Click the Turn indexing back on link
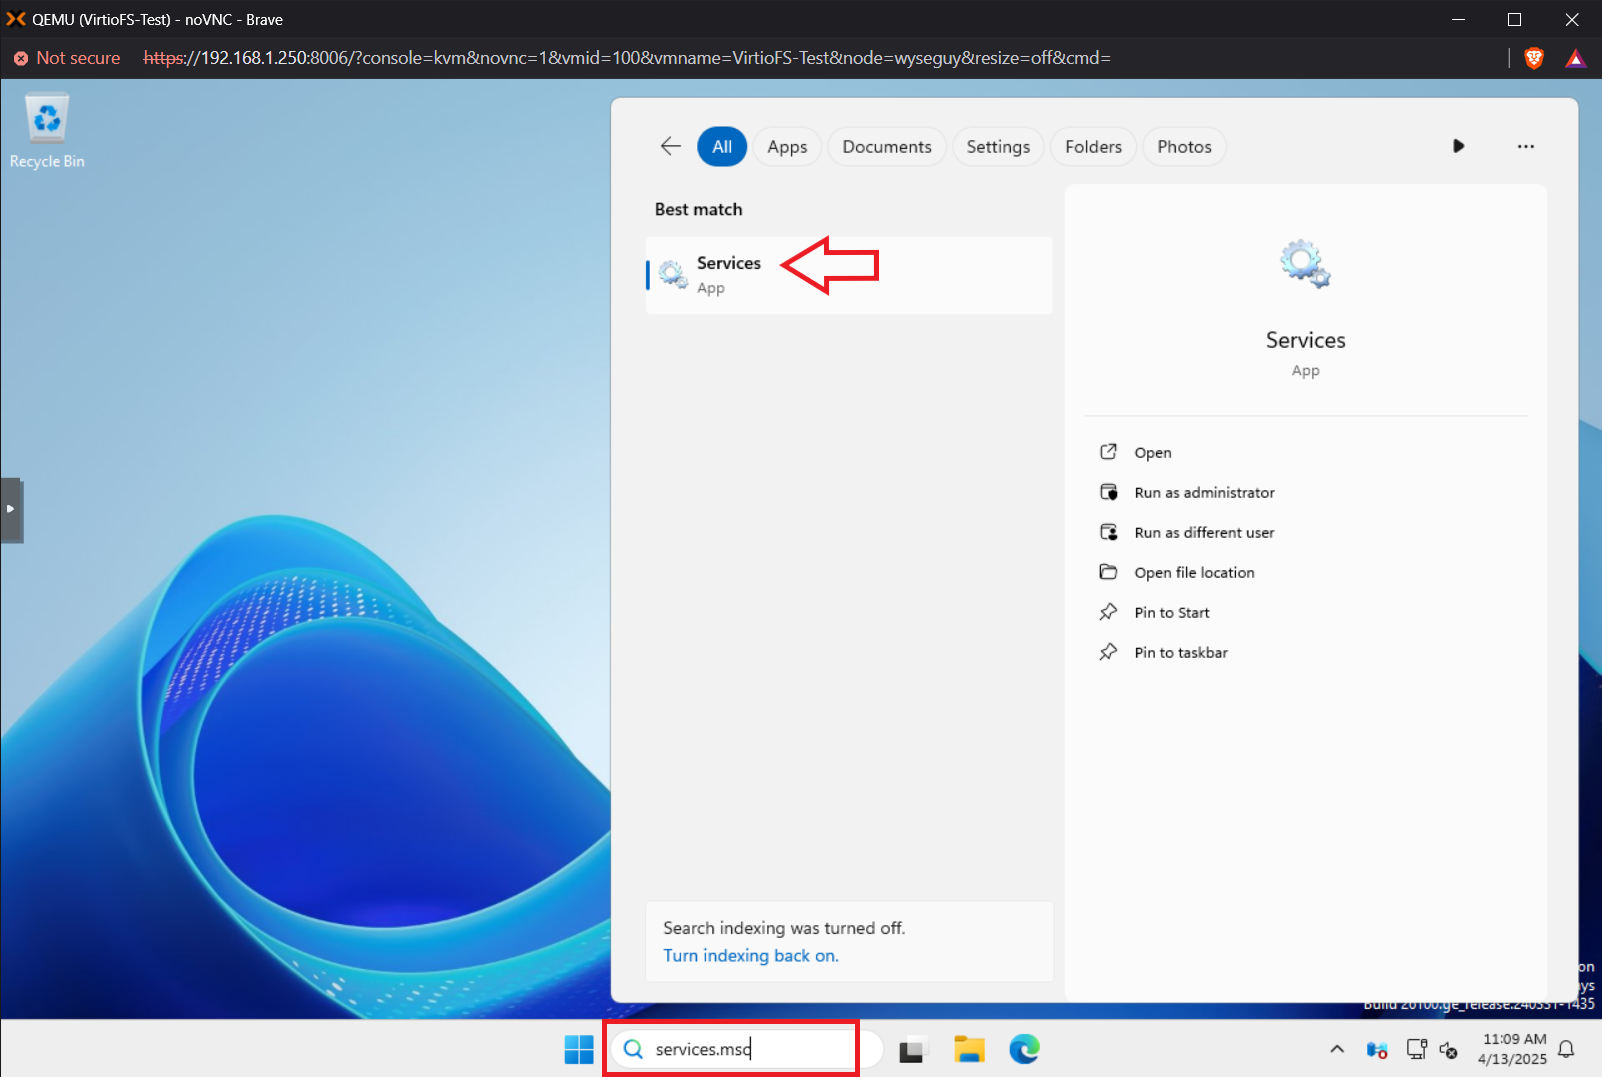Screen dimensions: 1602x1077 pos(751,955)
